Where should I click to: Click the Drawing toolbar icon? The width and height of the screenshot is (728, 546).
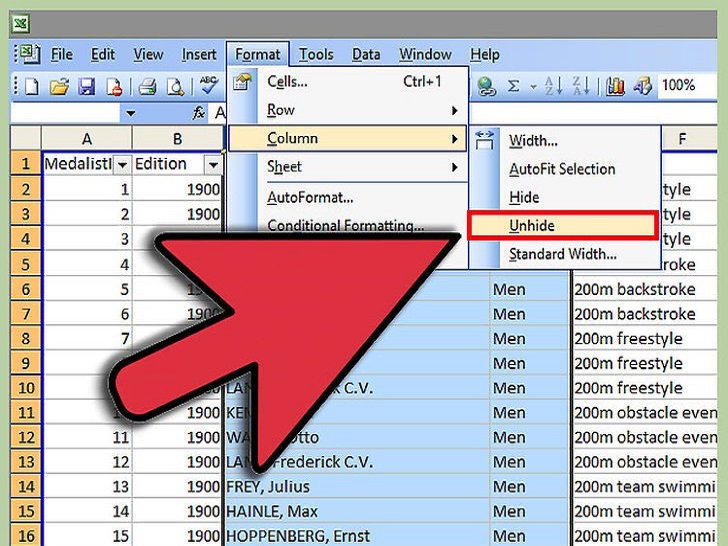click(x=643, y=86)
